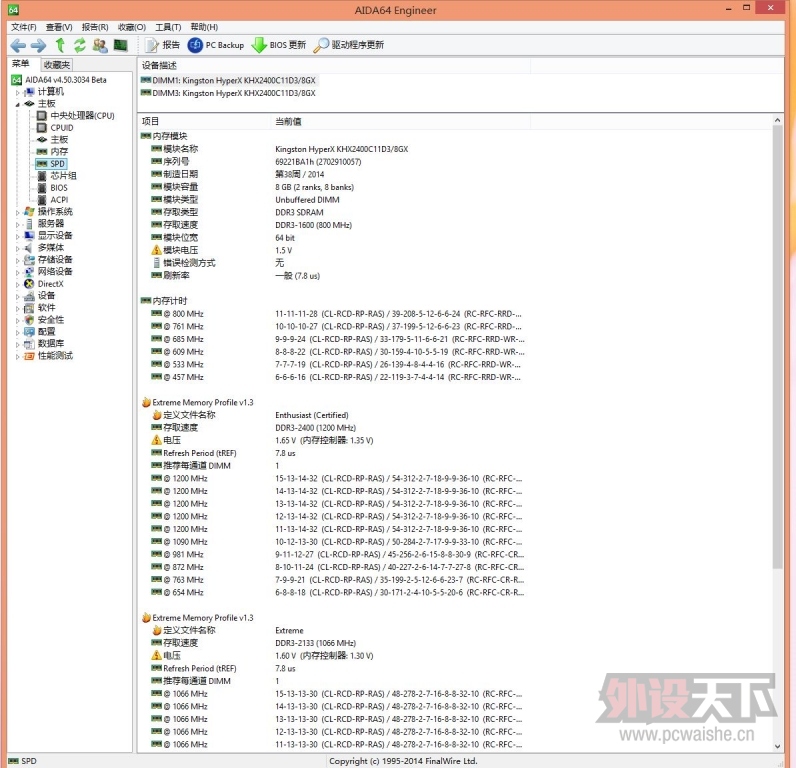The image size is (796, 768).
Task: Click the vertical scrollbar thumb
Action: coord(777,348)
